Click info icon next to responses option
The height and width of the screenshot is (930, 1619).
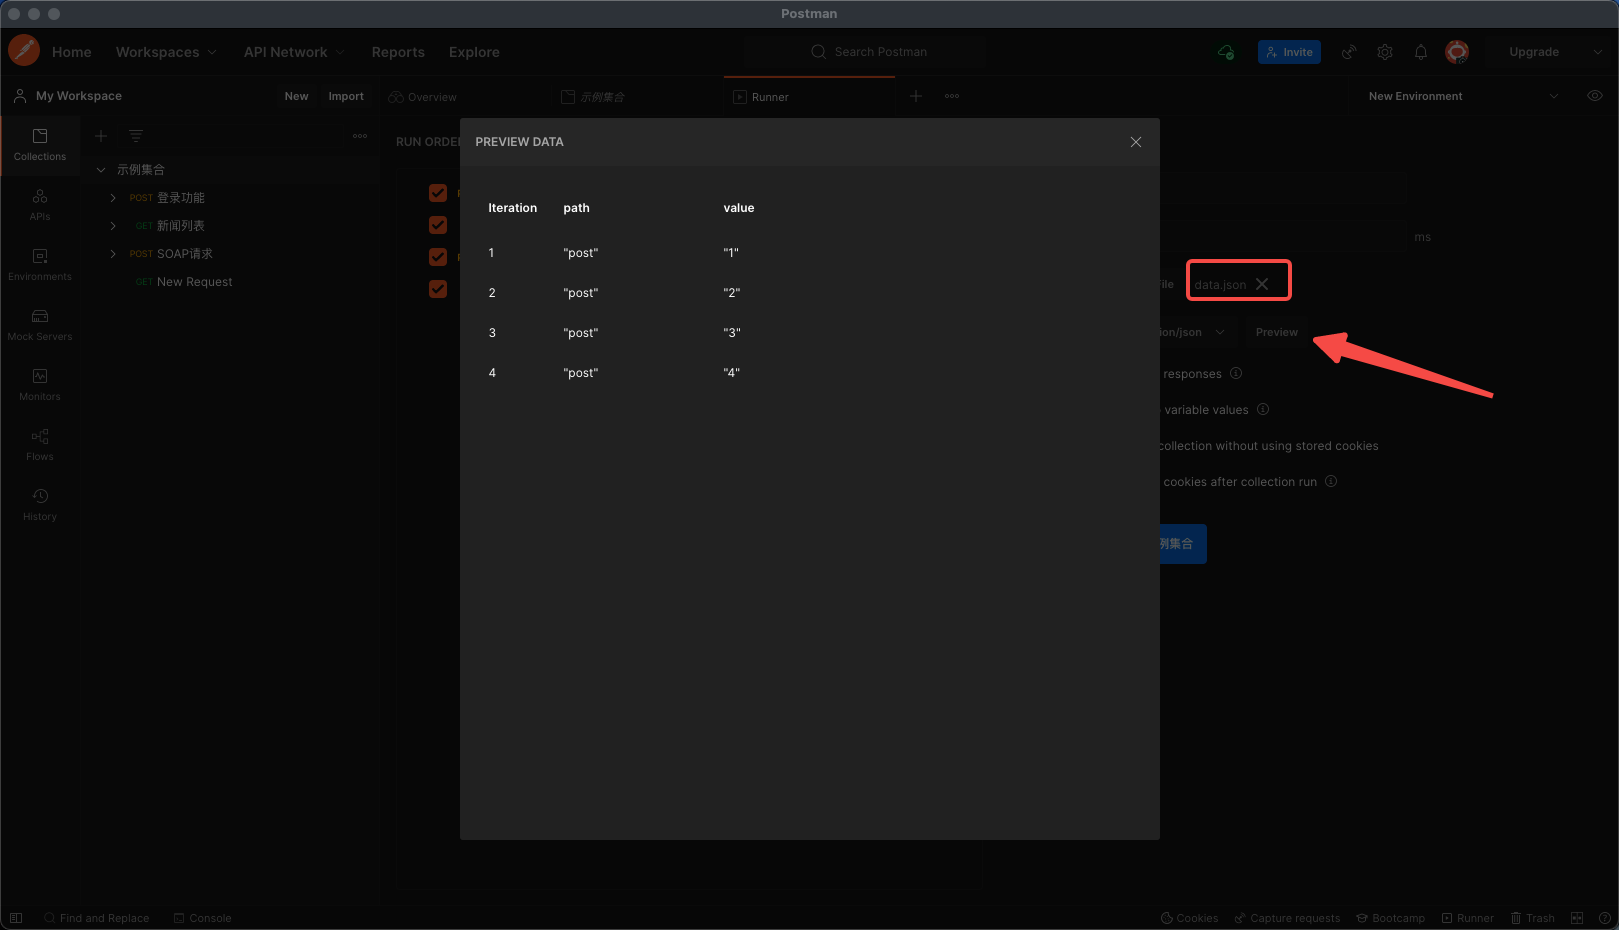(1236, 373)
